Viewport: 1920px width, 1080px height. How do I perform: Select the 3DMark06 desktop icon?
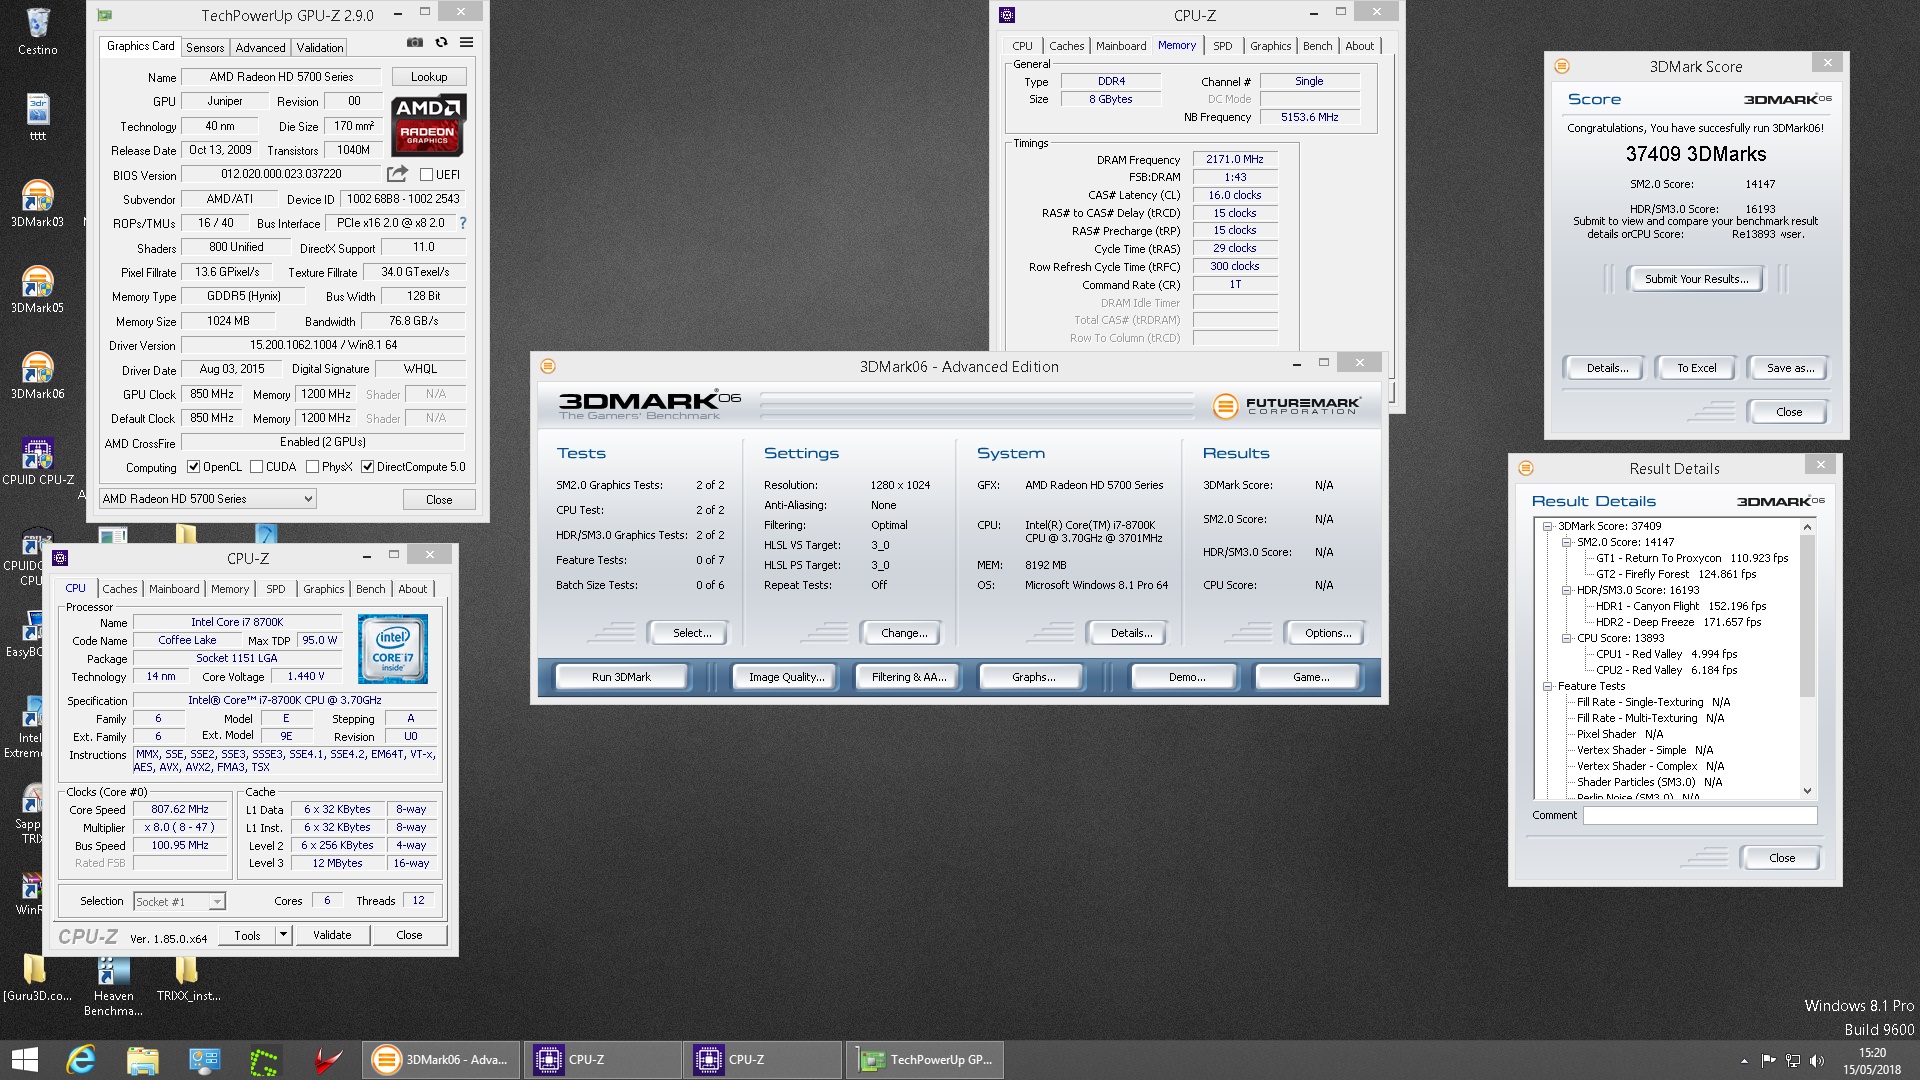(x=38, y=376)
